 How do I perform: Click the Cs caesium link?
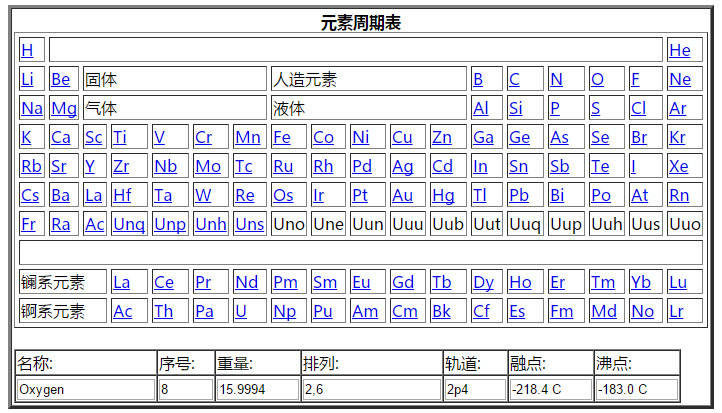(30, 195)
